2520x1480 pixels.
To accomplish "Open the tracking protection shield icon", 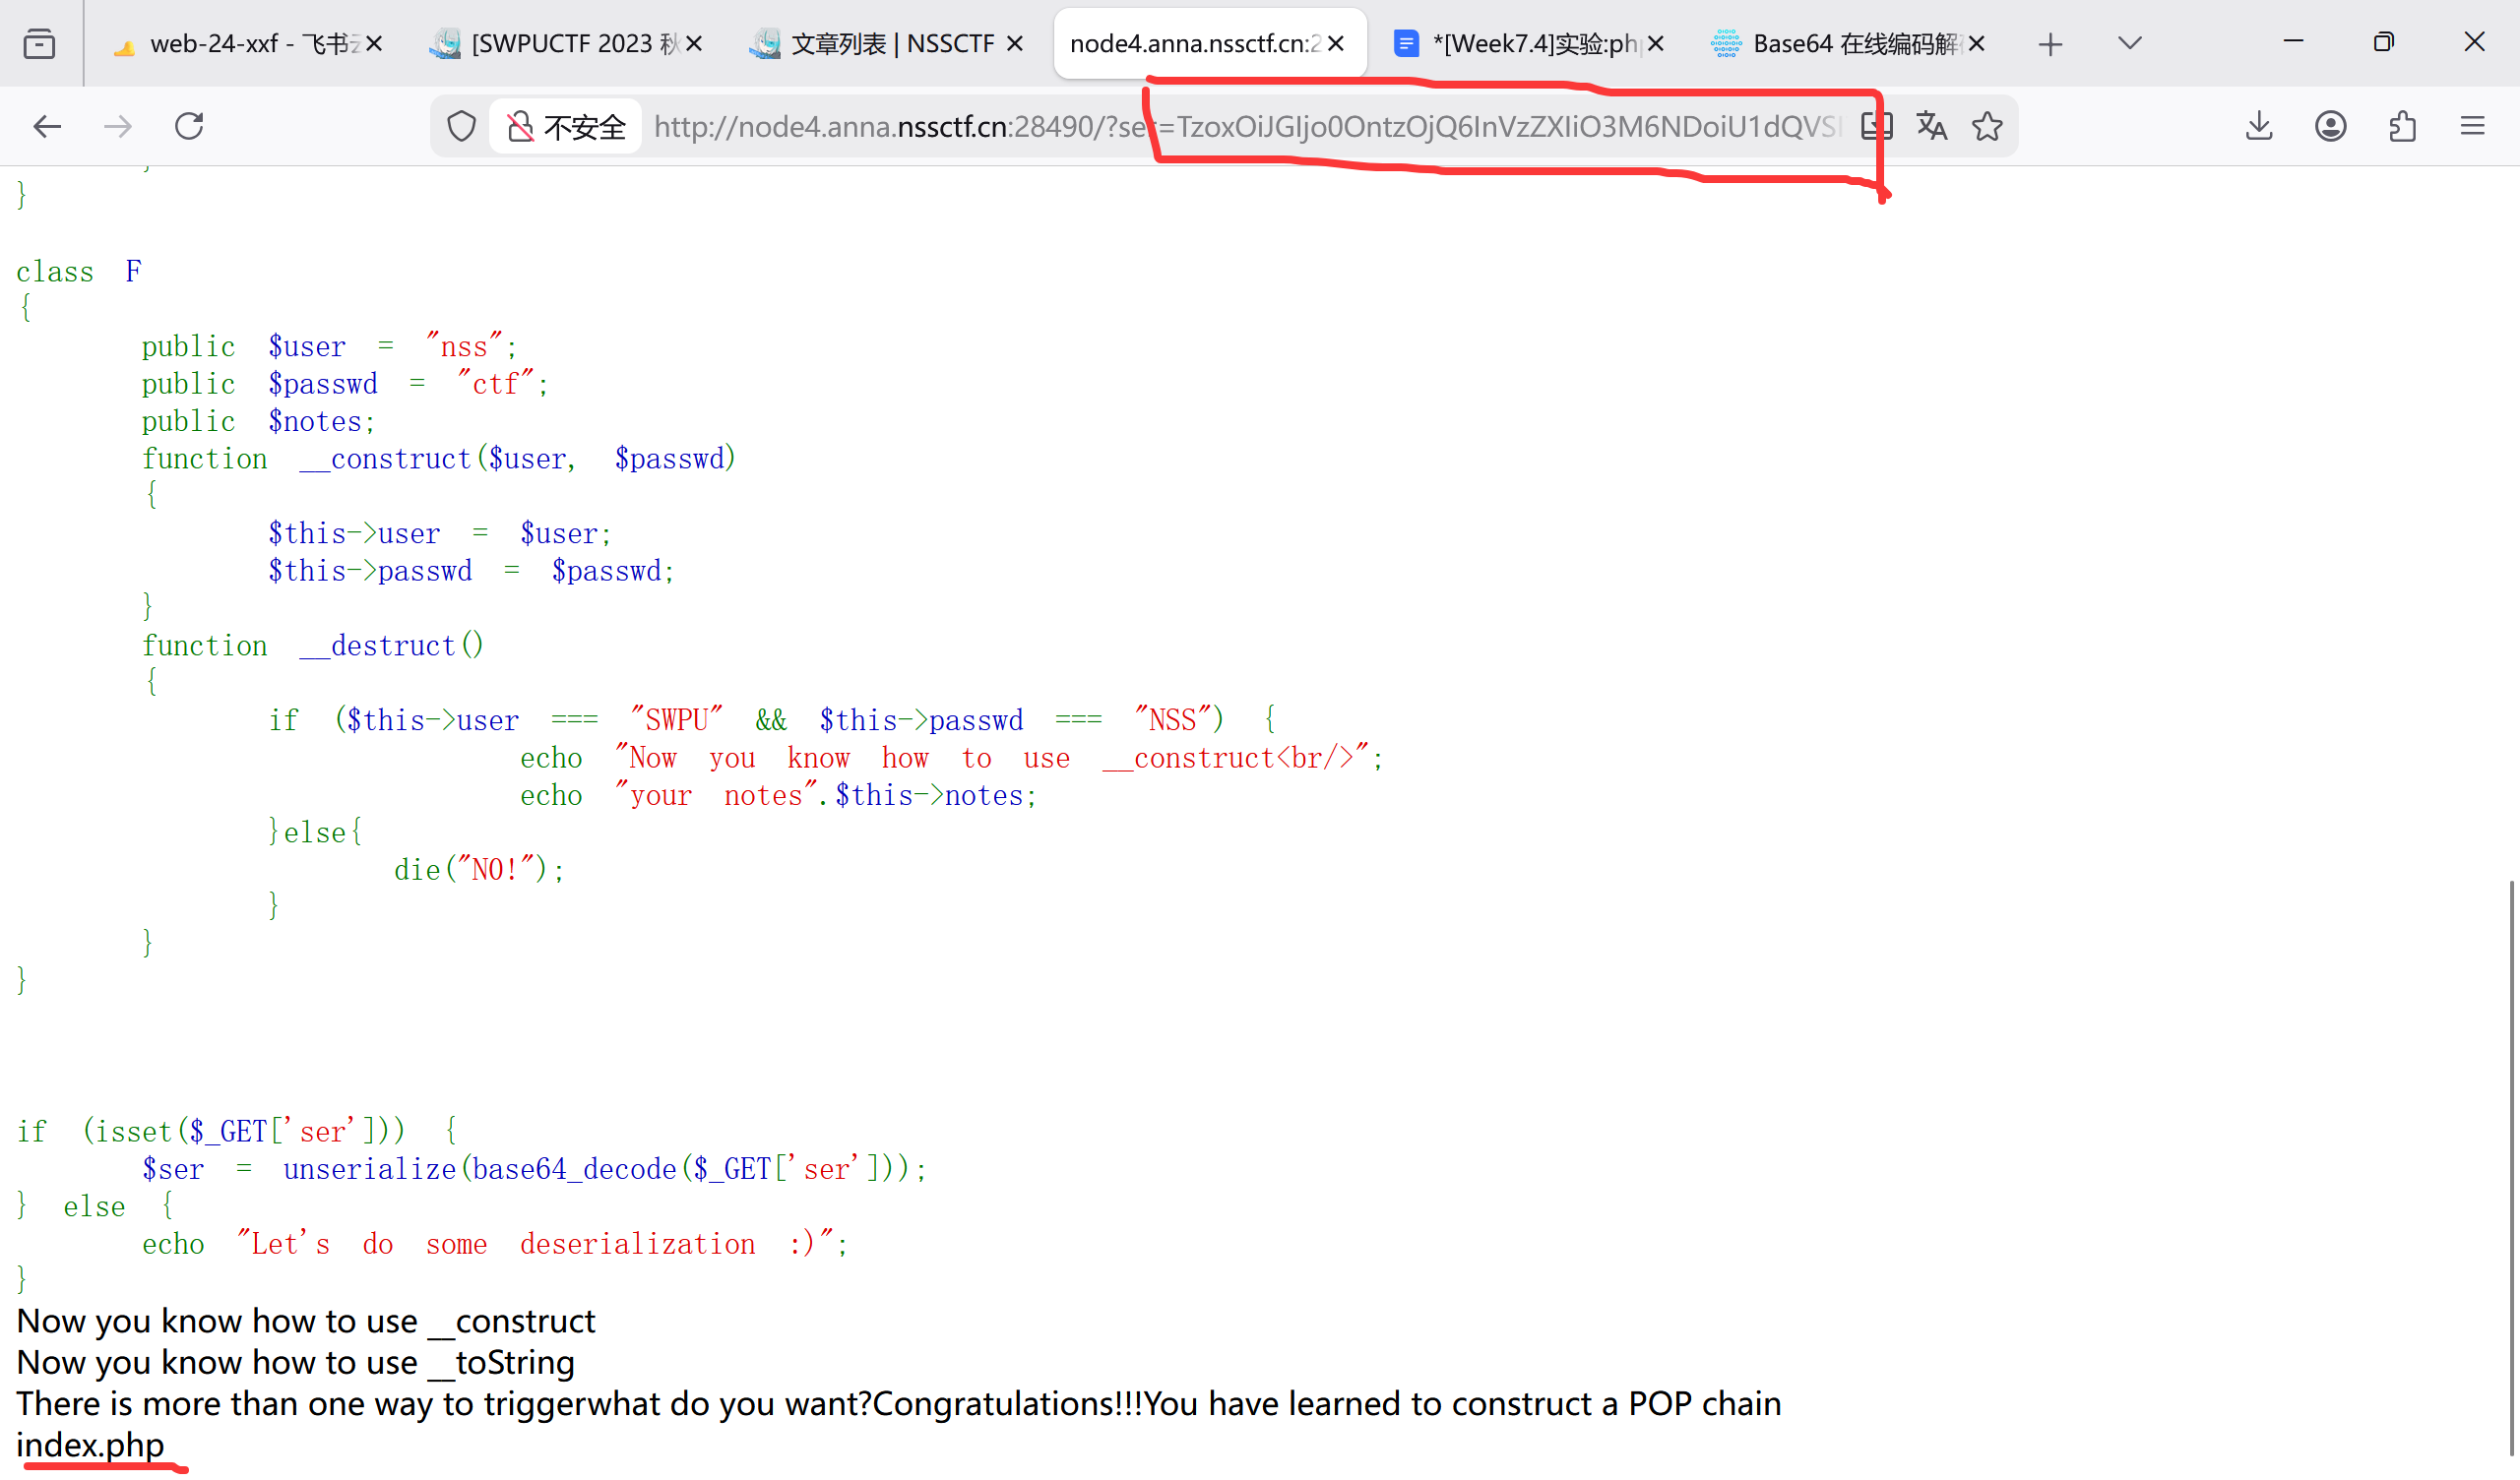I will (461, 127).
